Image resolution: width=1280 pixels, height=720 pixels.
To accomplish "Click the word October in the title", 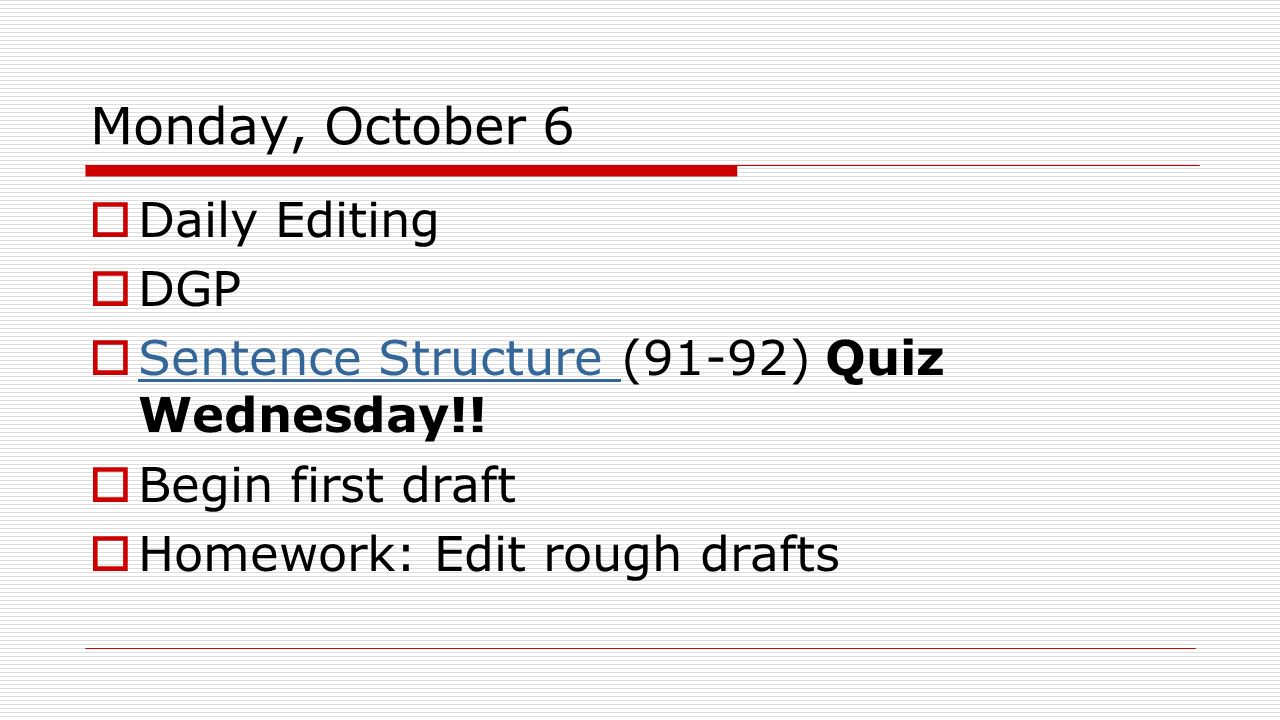I will pos(428,126).
